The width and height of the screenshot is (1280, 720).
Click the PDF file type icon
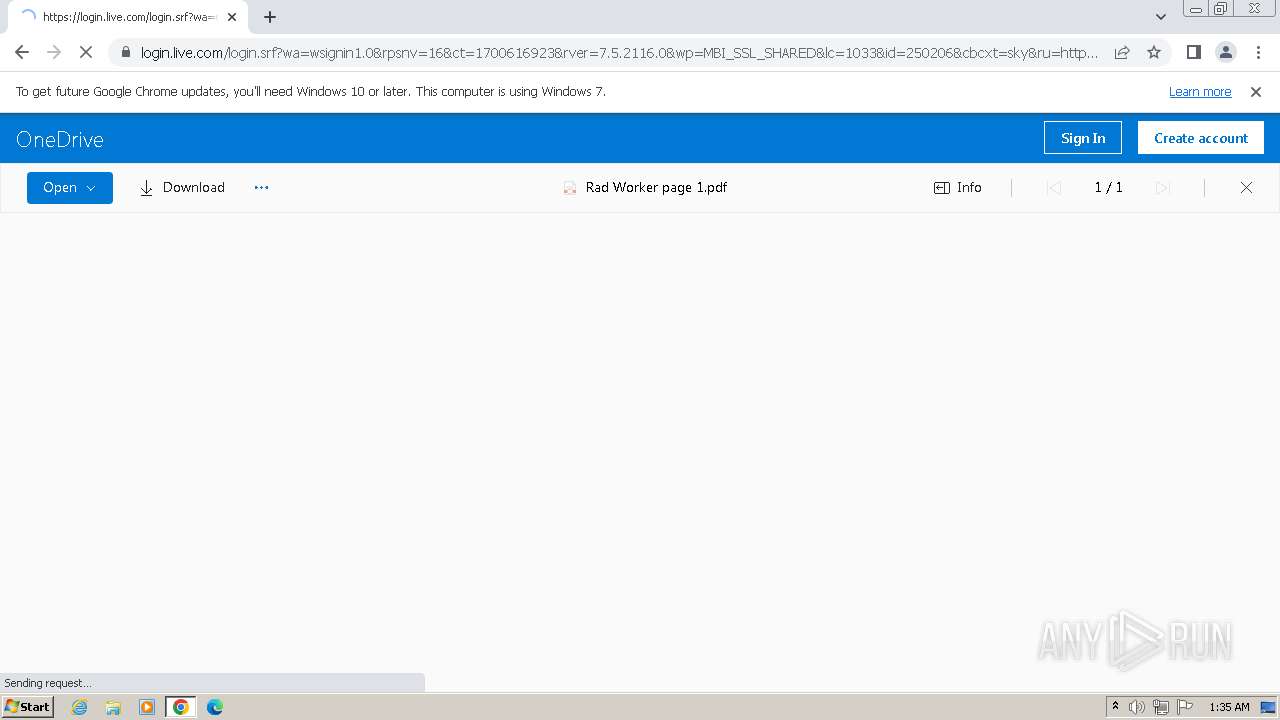tap(570, 188)
